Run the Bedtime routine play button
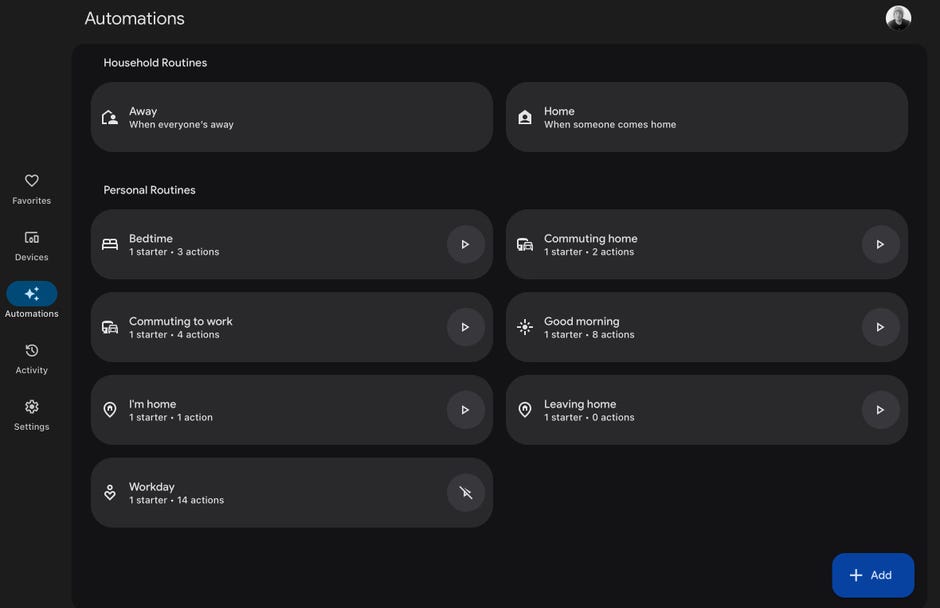The height and width of the screenshot is (608, 940). coord(465,244)
